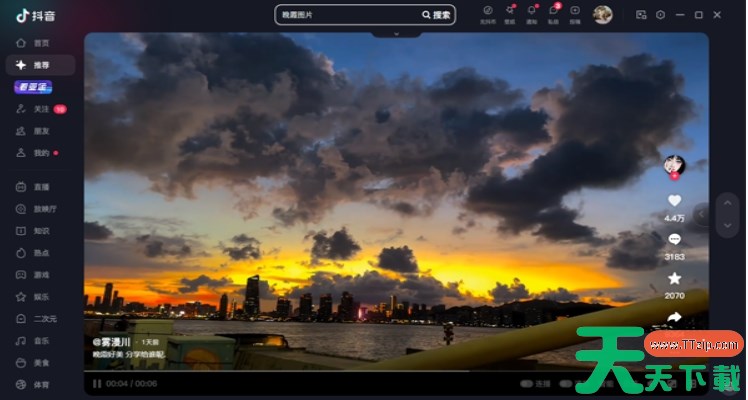Open the user avatar menu in top bar
748x400 pixels.
coord(603,15)
